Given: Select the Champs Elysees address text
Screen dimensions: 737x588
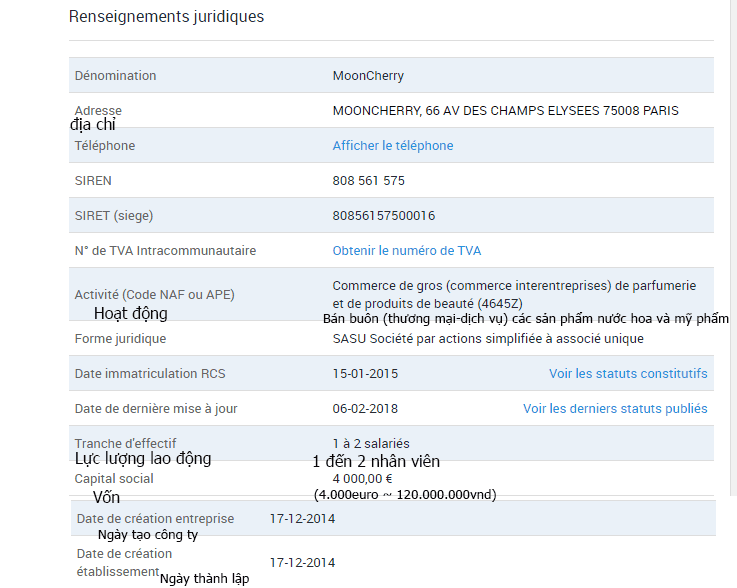Looking at the screenshot, I should 505,111.
